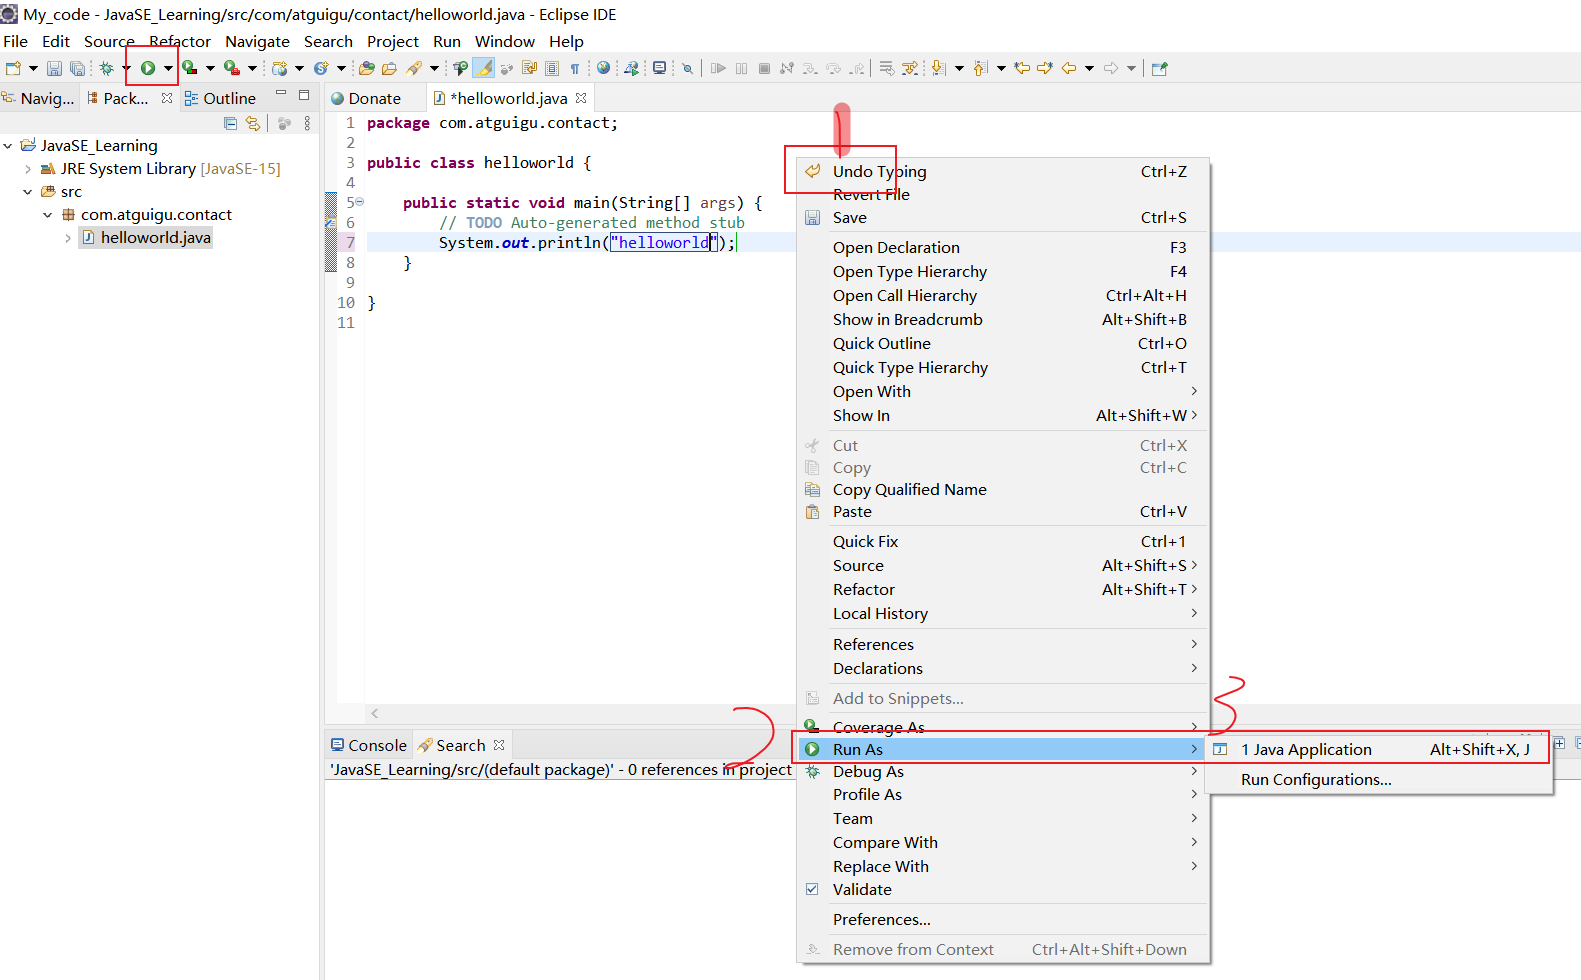Click the Previous Annotation up-arrow icon
The image size is (1581, 980).
coord(980,68)
